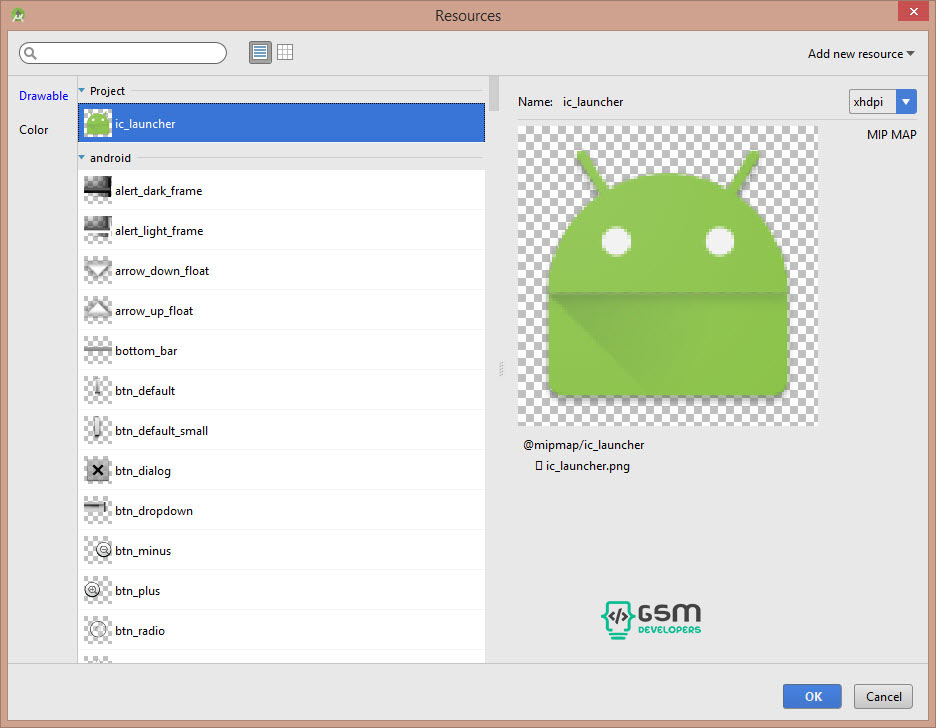Close the Resources window
This screenshot has height=728, width=936.
coord(913,11)
